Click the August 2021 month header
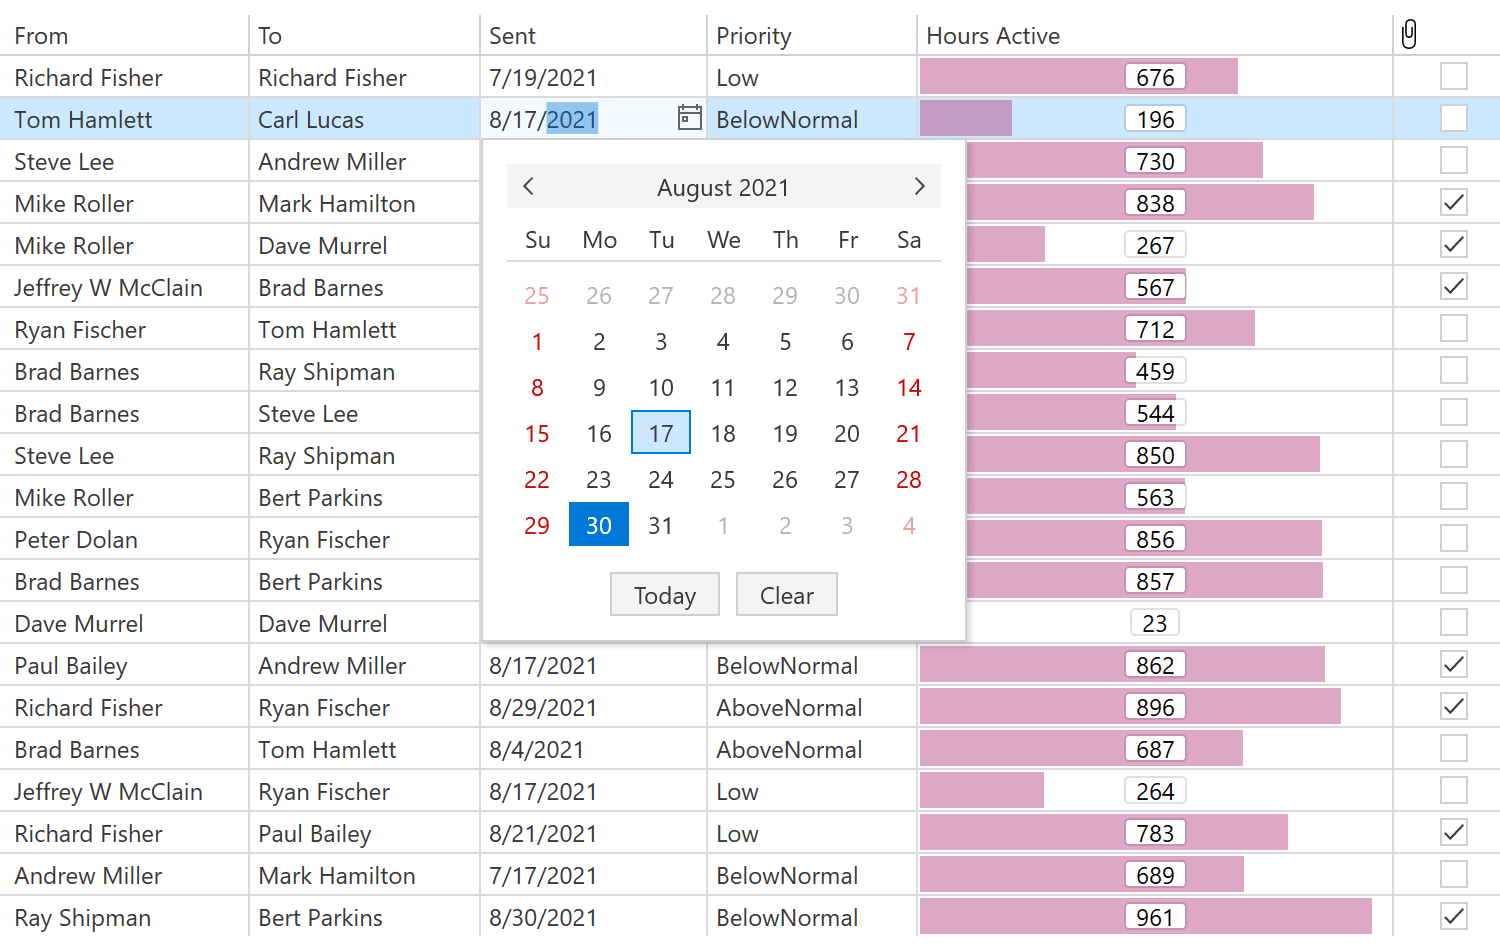 click(x=723, y=188)
